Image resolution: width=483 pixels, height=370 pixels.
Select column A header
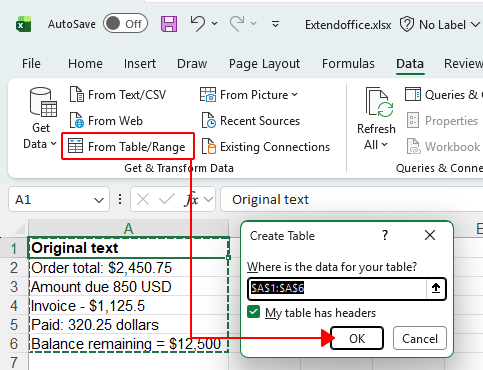click(129, 228)
